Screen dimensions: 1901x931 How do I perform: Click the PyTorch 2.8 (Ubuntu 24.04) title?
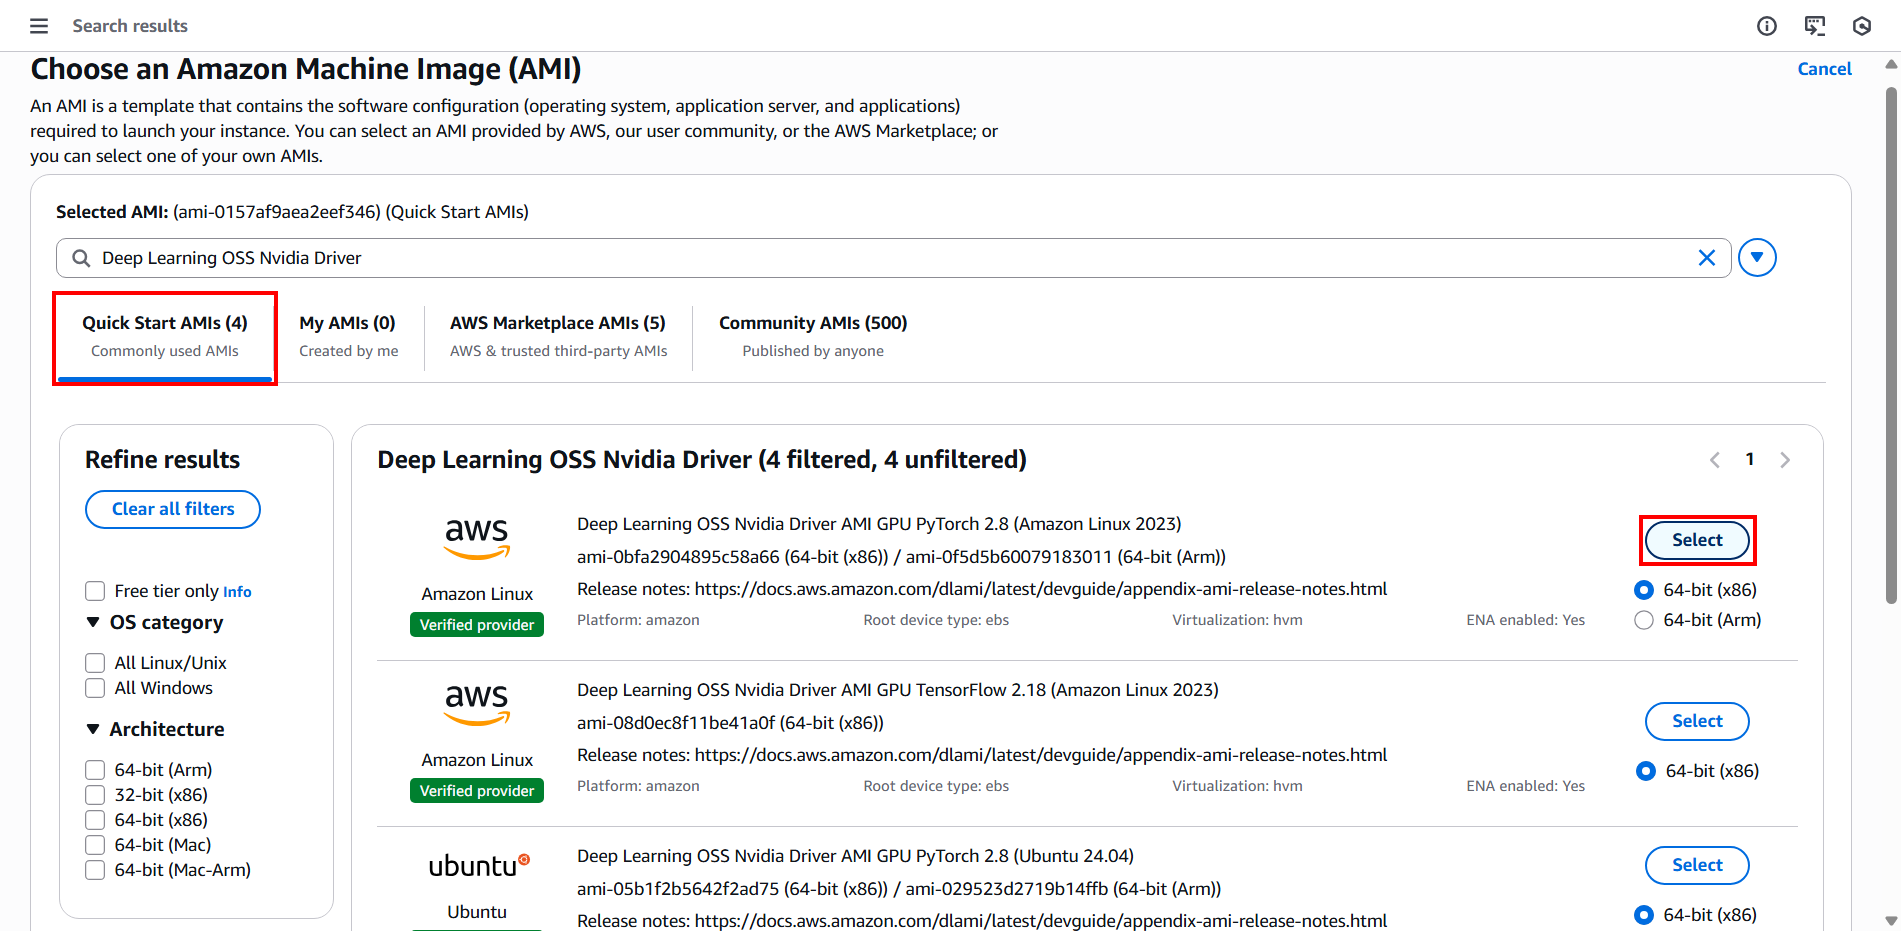click(x=855, y=856)
